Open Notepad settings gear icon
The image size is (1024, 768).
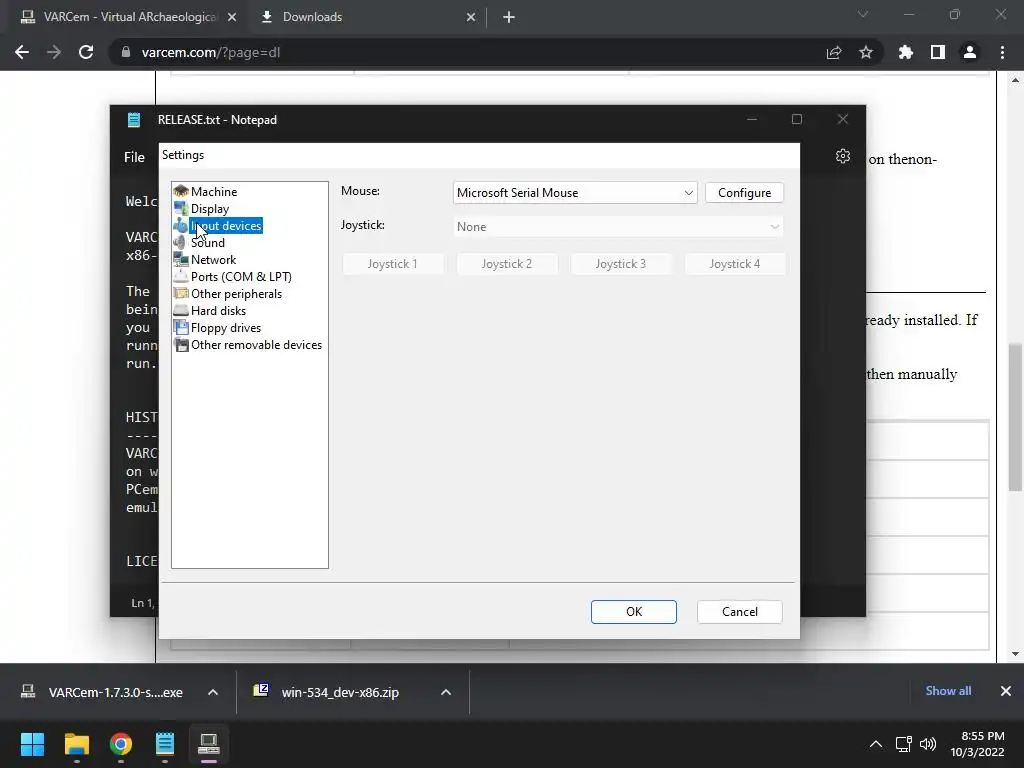click(842, 156)
